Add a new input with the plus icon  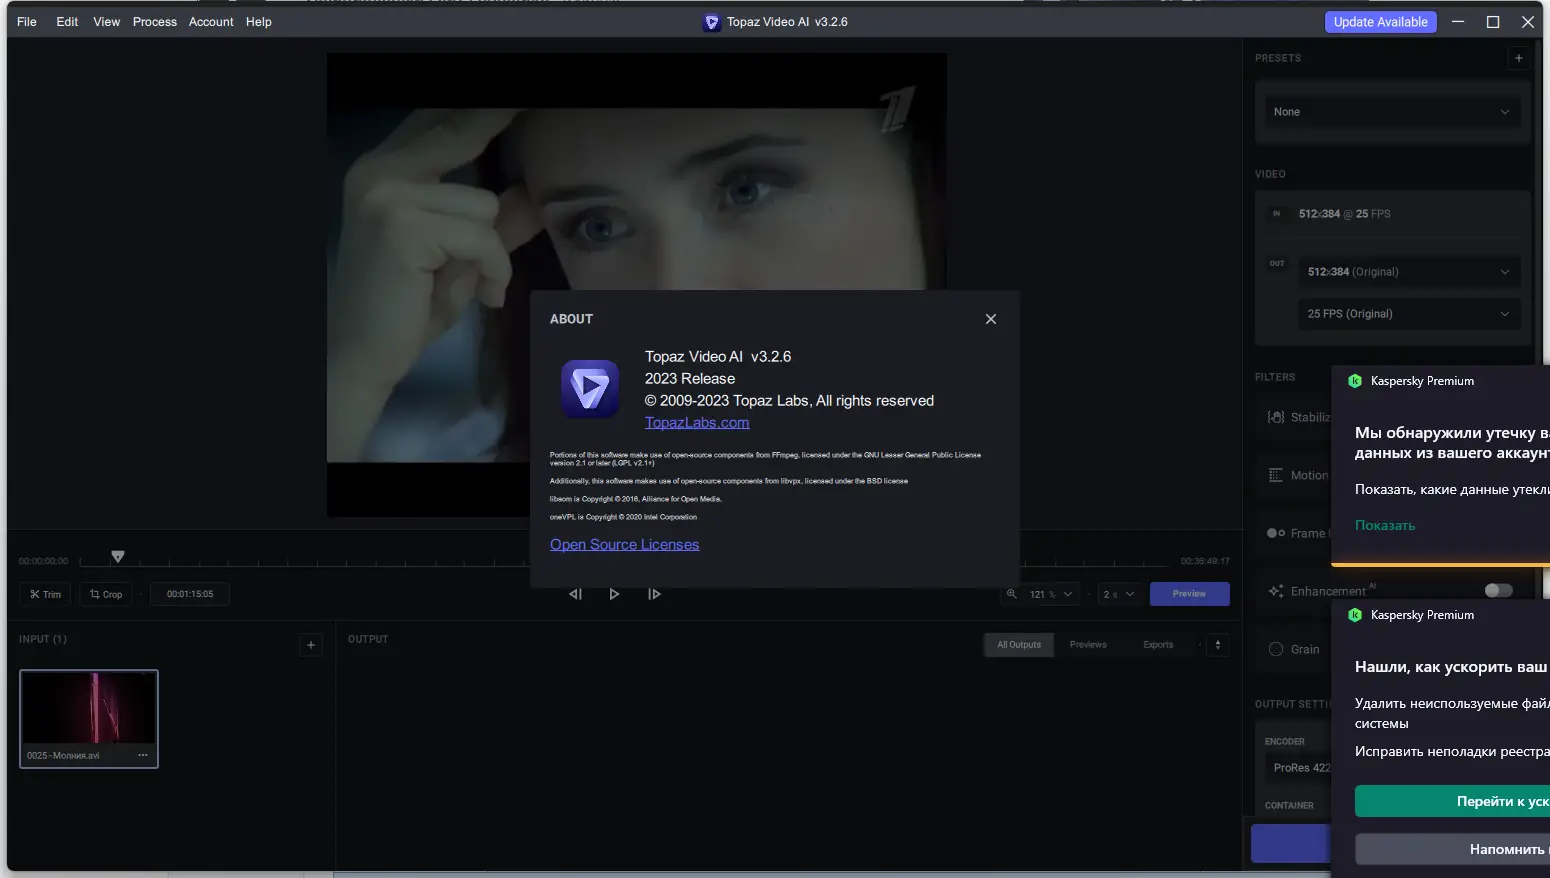click(310, 645)
